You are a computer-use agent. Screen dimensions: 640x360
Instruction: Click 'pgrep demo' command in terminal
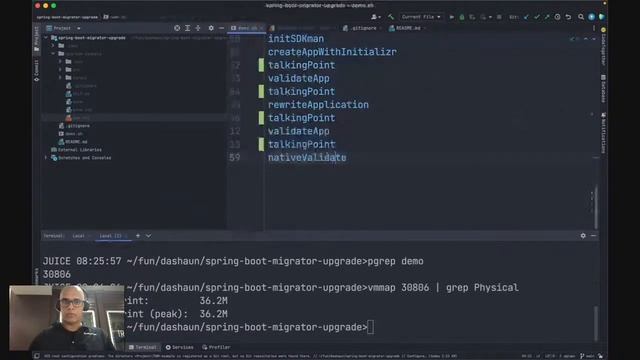(396, 261)
